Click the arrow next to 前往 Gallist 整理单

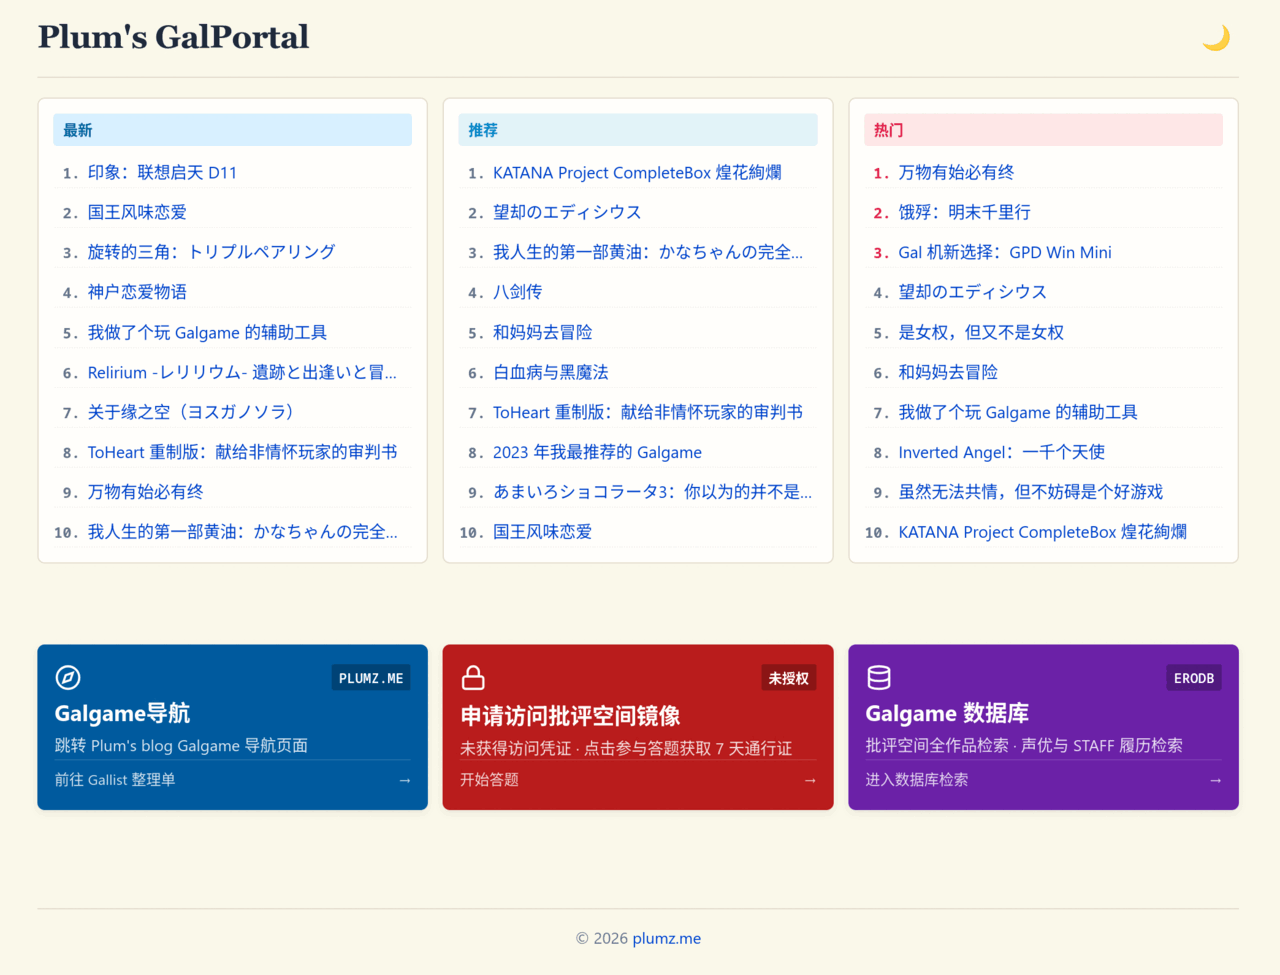(x=404, y=780)
